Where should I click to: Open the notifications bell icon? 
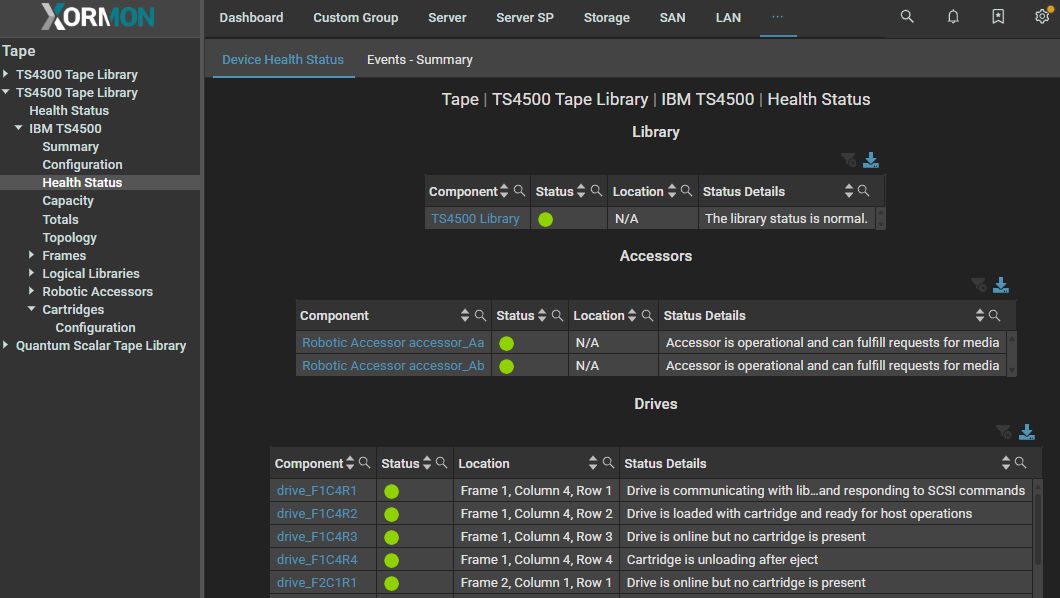pos(953,17)
